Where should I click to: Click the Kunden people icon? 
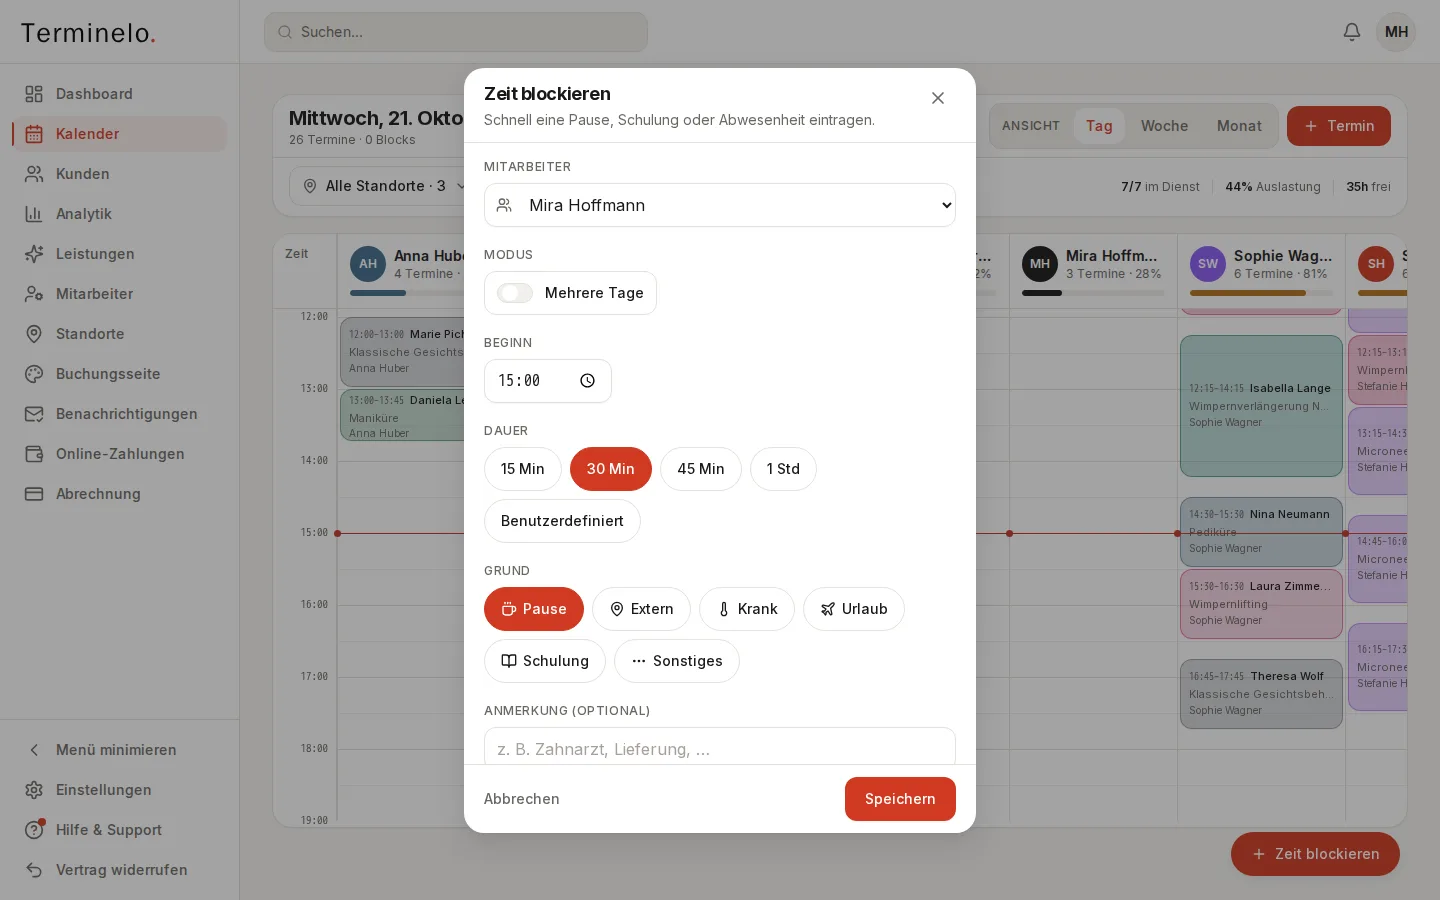pyautogui.click(x=34, y=174)
